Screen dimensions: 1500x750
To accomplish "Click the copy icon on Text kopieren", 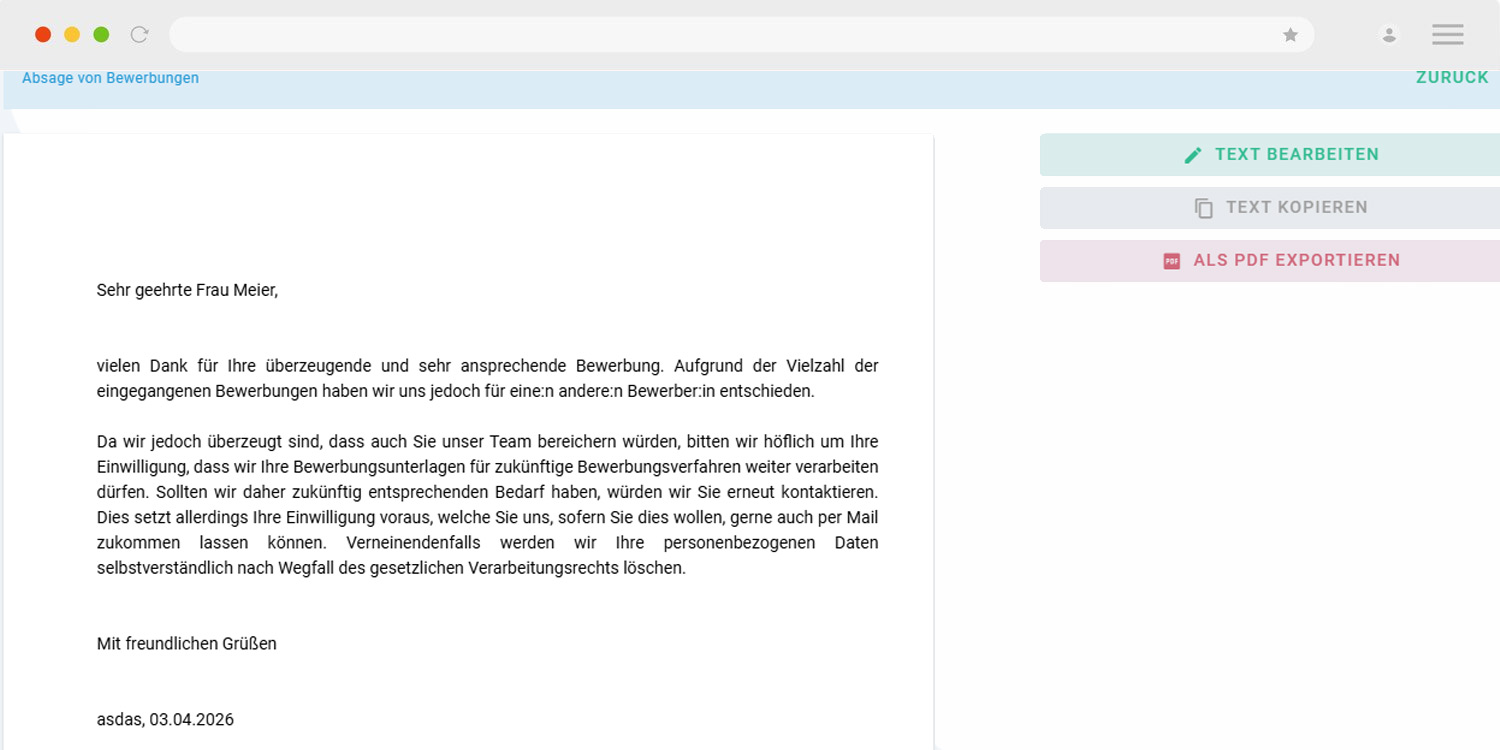I will (1204, 208).
